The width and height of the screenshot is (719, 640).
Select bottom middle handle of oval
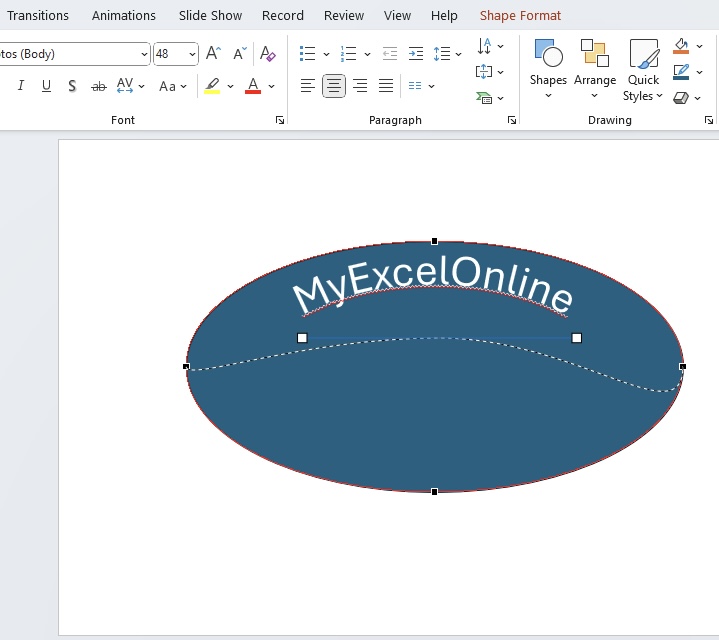tap(435, 492)
